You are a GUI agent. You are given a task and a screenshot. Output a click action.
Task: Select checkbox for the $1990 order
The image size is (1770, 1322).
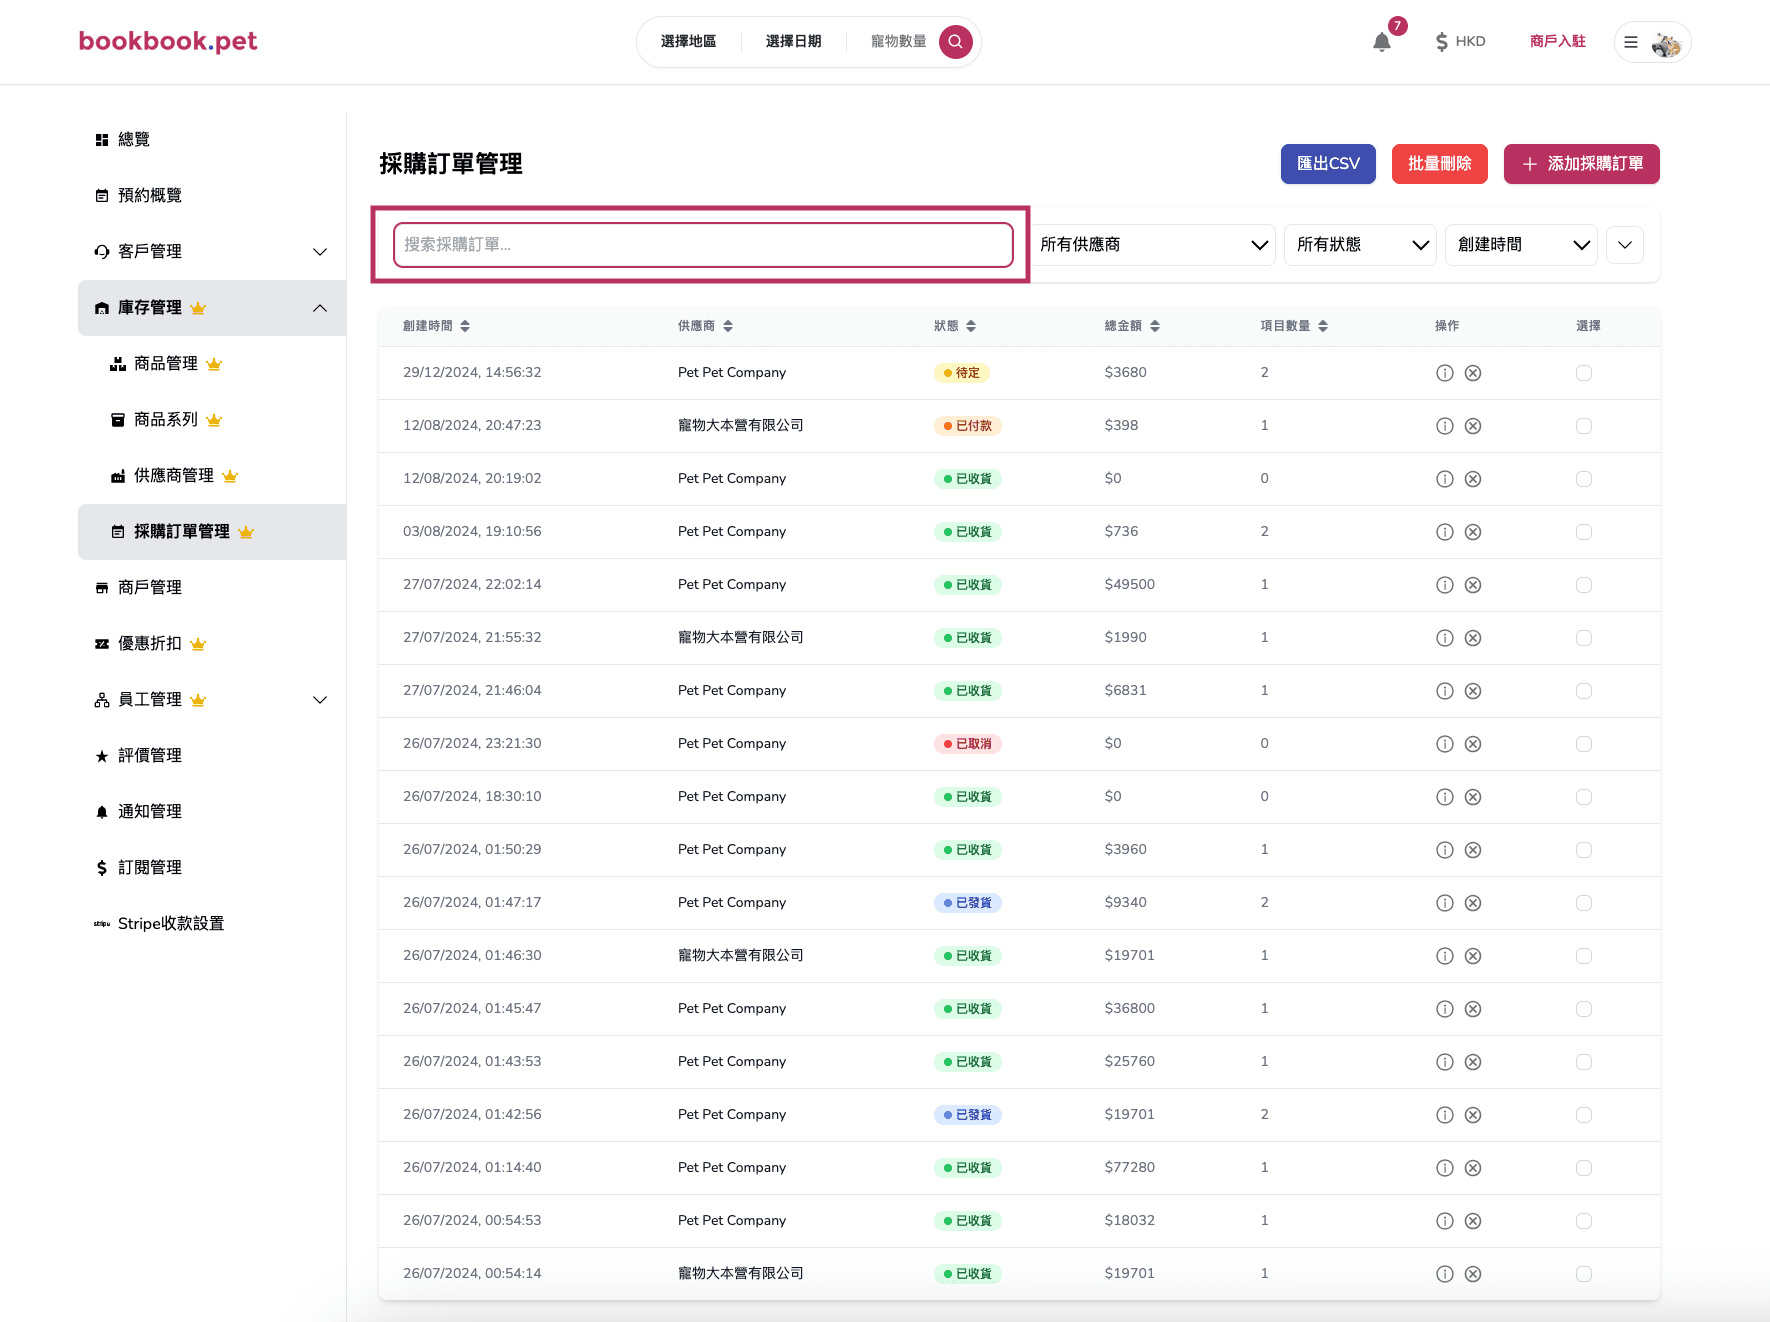pyautogui.click(x=1584, y=638)
